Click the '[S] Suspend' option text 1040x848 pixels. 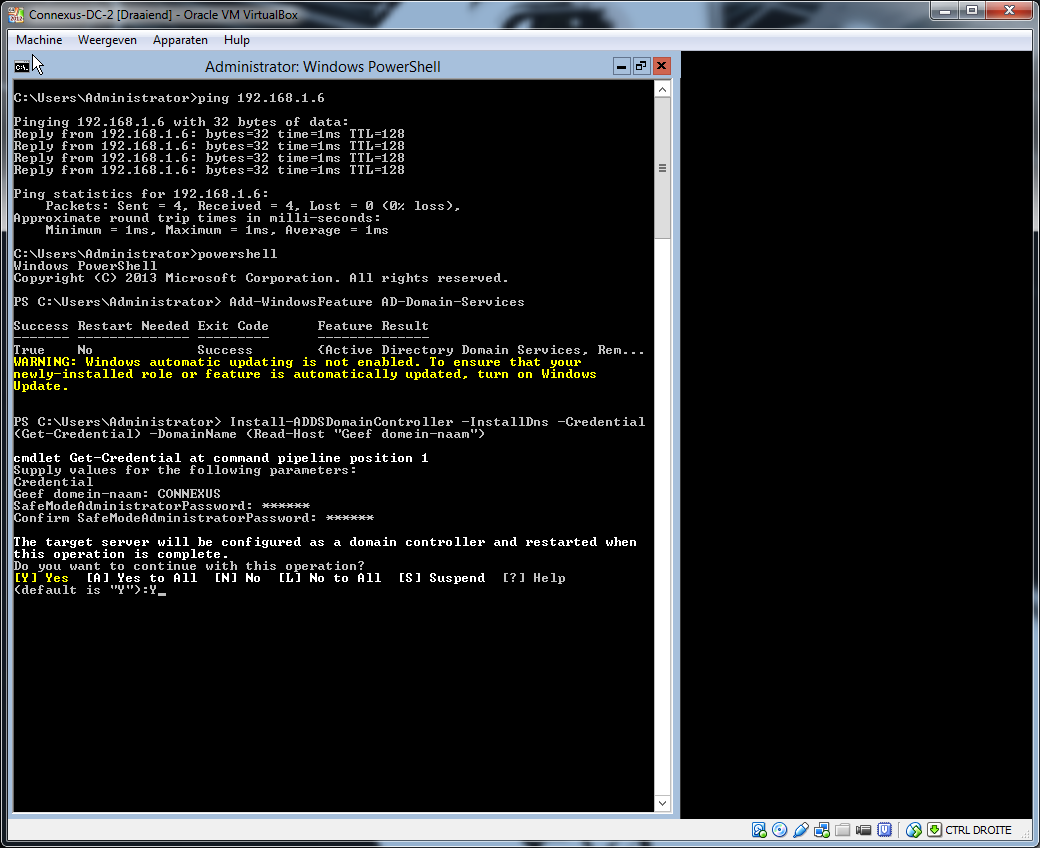(441, 577)
